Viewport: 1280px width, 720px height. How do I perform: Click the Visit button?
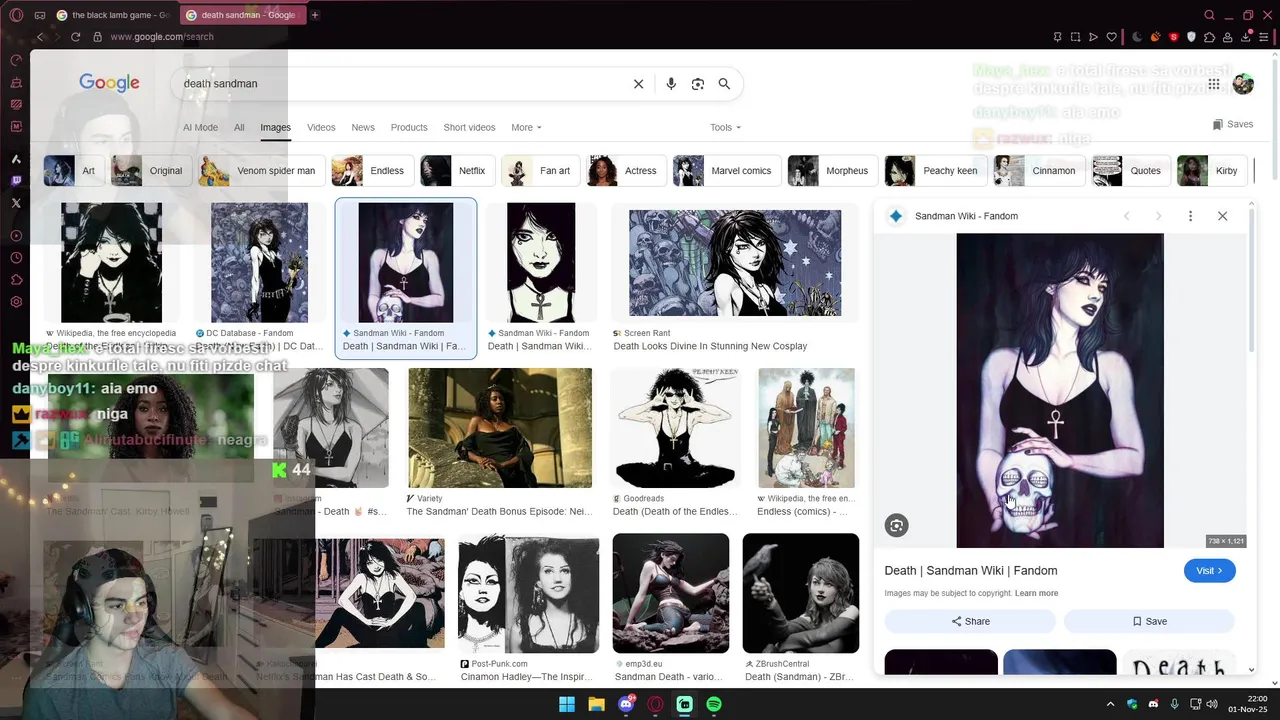coord(1209,571)
